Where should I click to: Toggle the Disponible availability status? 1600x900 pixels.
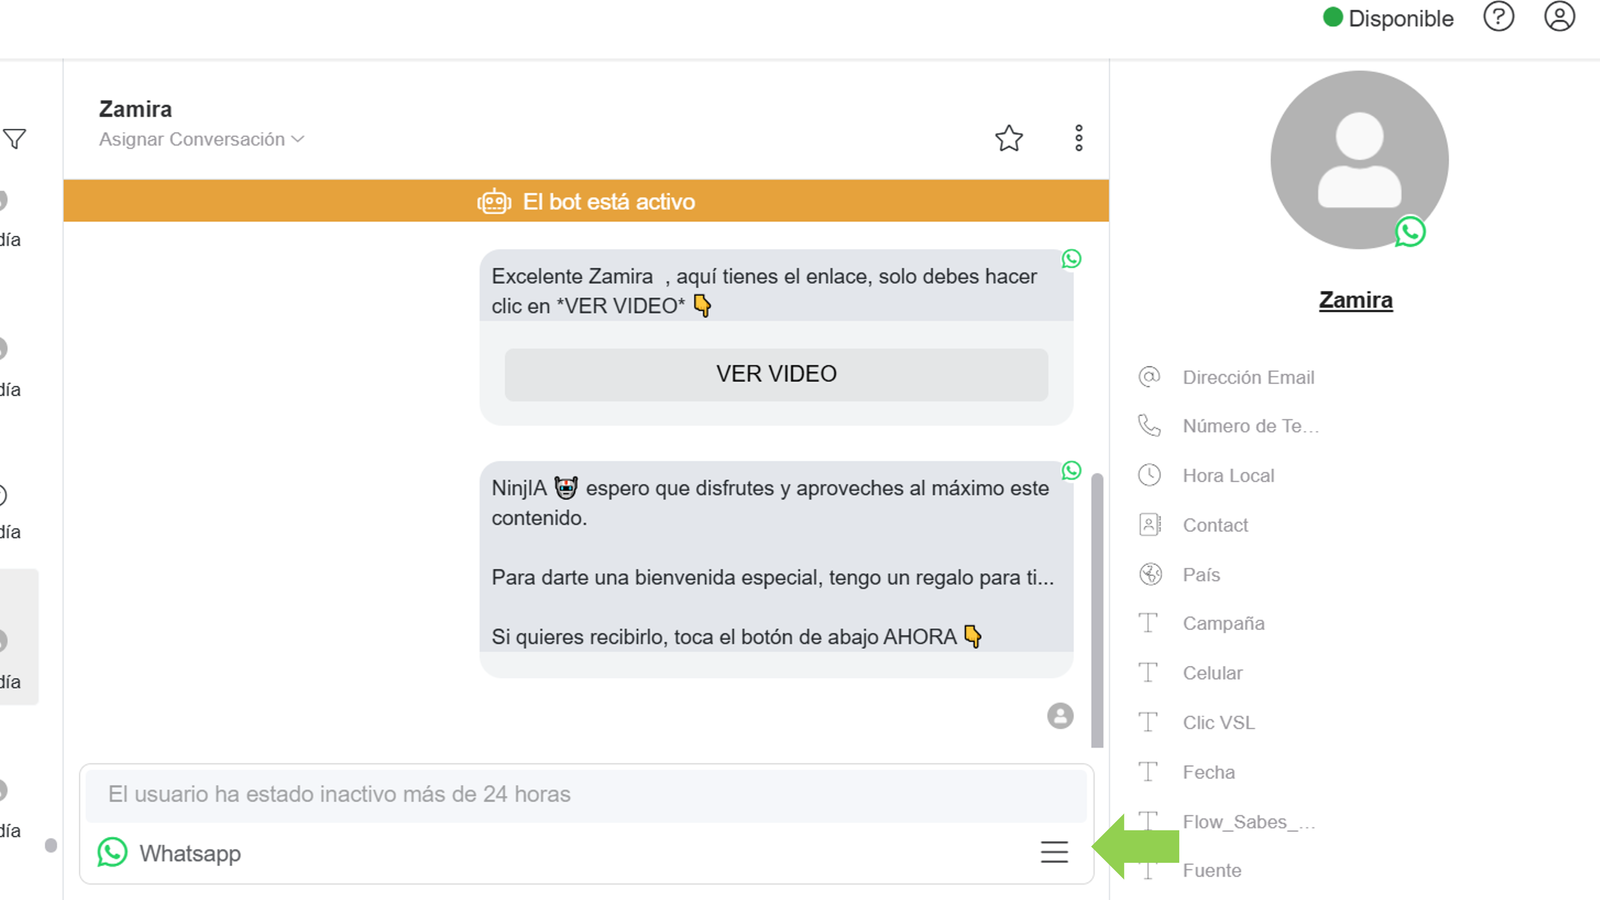tap(1388, 18)
